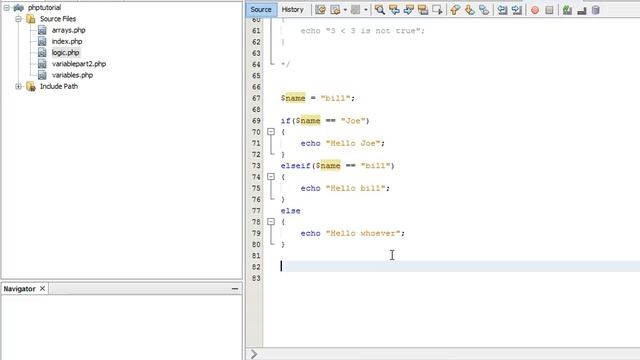This screenshot has height=360, width=640.
Task: Switch to the Source view tab
Action: click(261, 9)
